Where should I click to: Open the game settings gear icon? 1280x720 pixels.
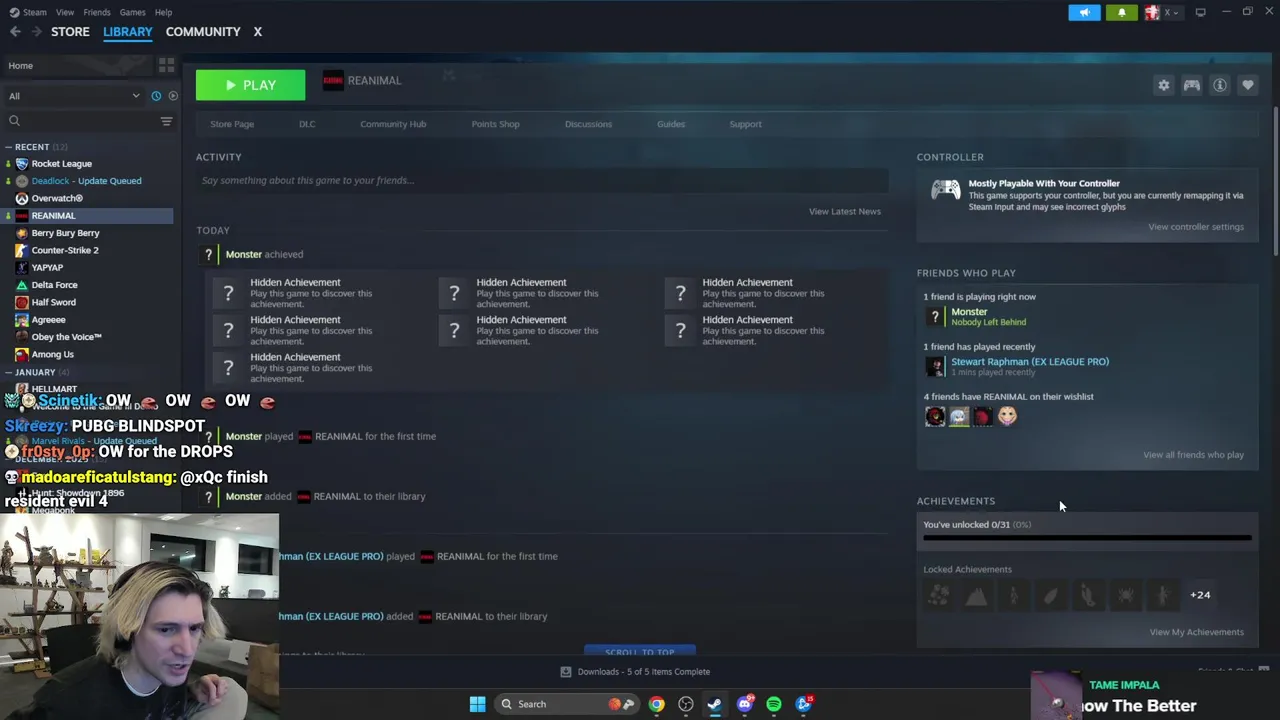tap(1163, 86)
